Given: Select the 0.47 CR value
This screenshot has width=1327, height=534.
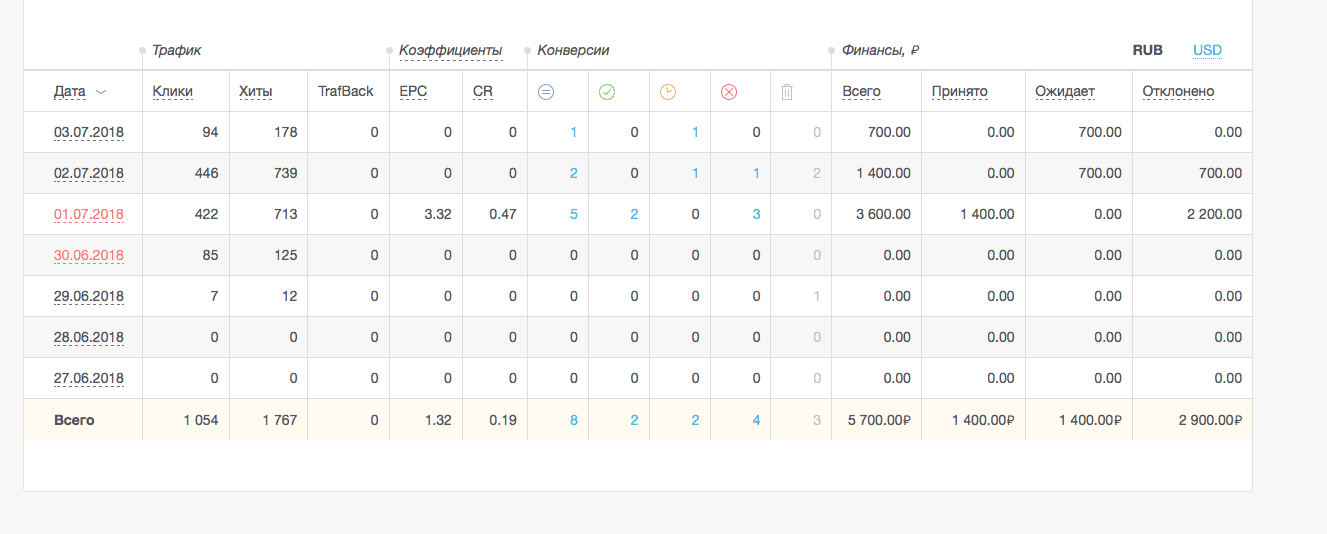Looking at the screenshot, I should (x=503, y=214).
